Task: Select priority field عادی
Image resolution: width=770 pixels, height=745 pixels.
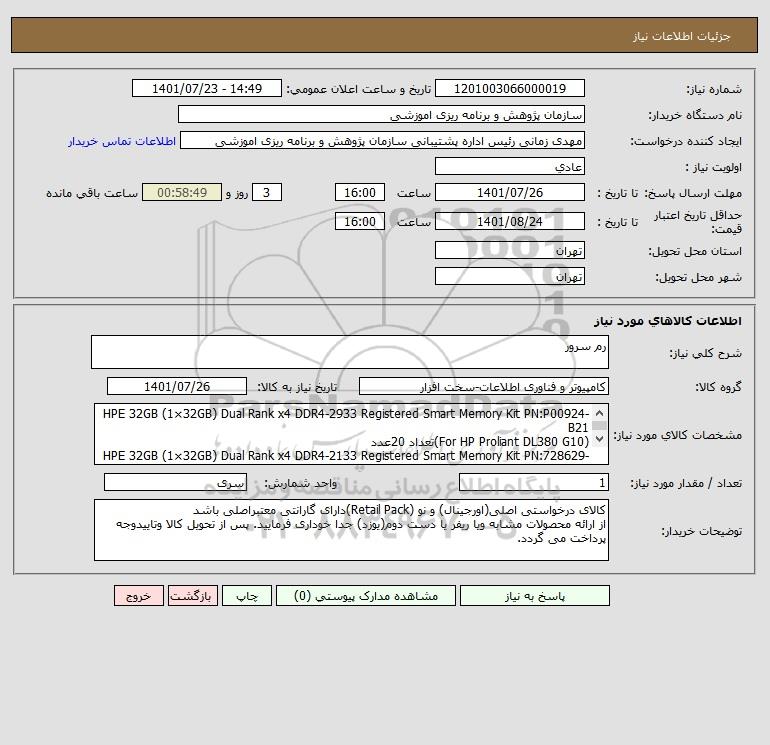Action: [510, 166]
